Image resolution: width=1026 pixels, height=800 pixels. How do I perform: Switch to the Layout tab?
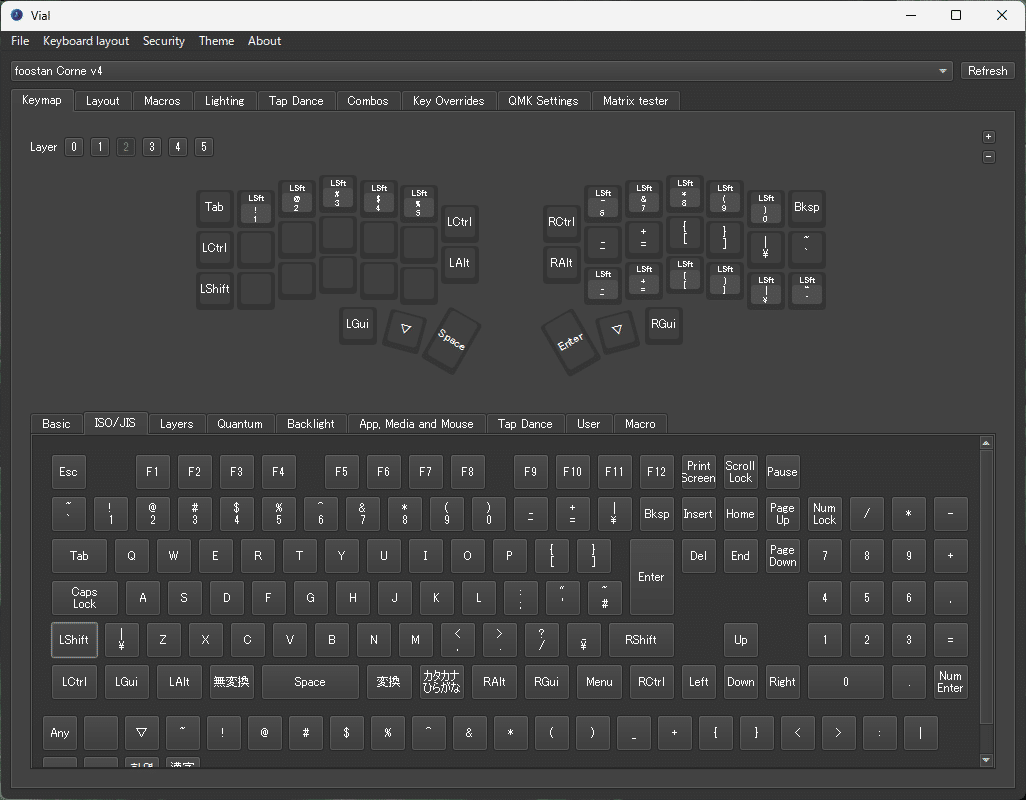point(103,101)
